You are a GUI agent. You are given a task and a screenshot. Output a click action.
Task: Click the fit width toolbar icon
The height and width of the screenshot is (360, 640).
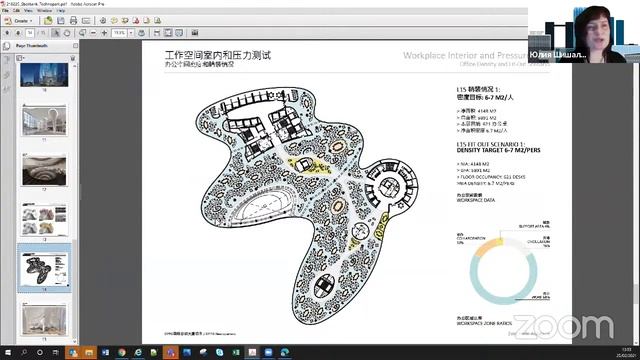tap(157, 33)
